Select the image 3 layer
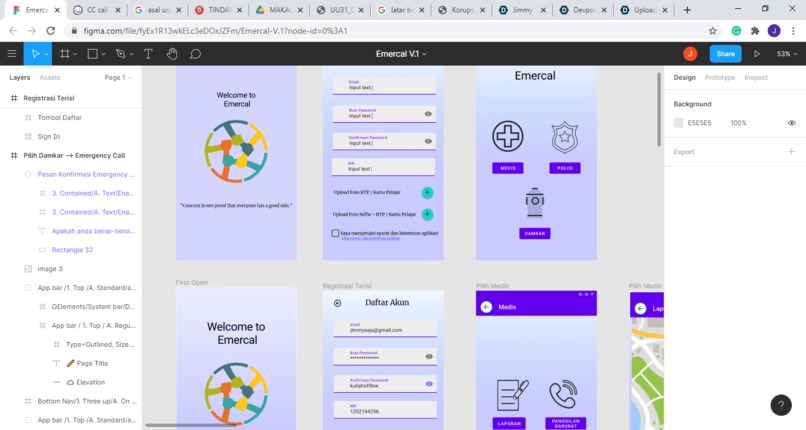 [50, 269]
